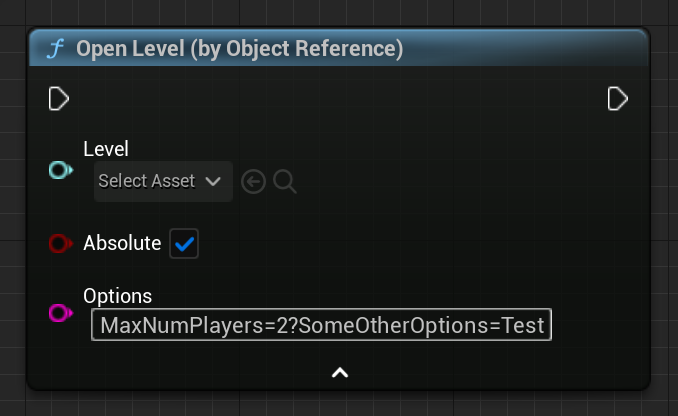Click the Level pin label
The width and height of the screenshot is (678, 416).
click(106, 149)
